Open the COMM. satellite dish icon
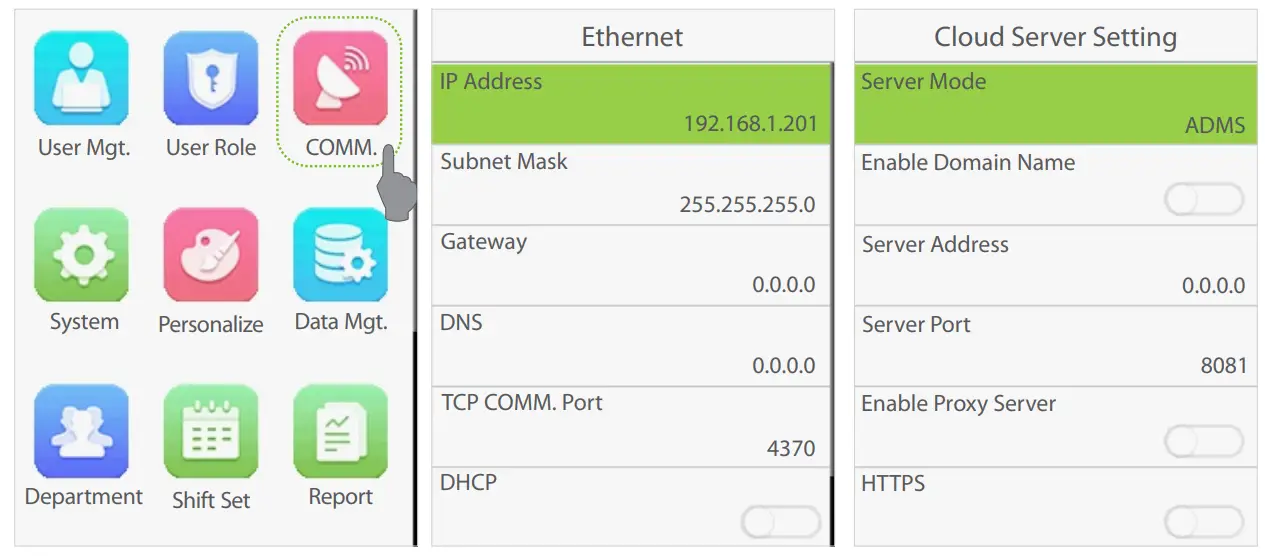This screenshot has width=1265, height=556. click(x=340, y=79)
